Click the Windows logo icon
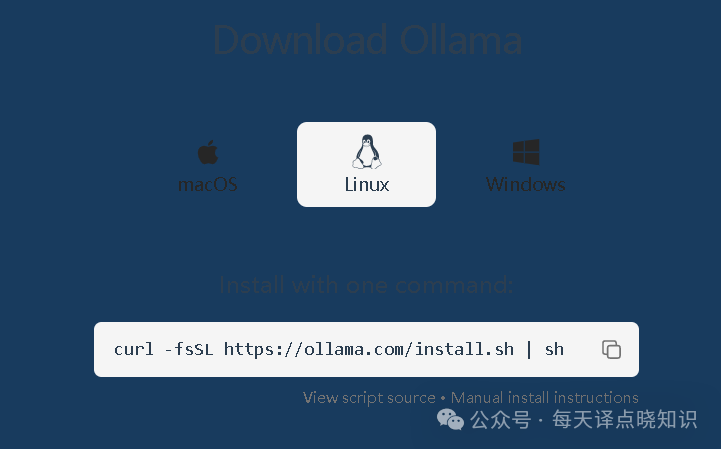The width and height of the screenshot is (721, 449). click(526, 152)
